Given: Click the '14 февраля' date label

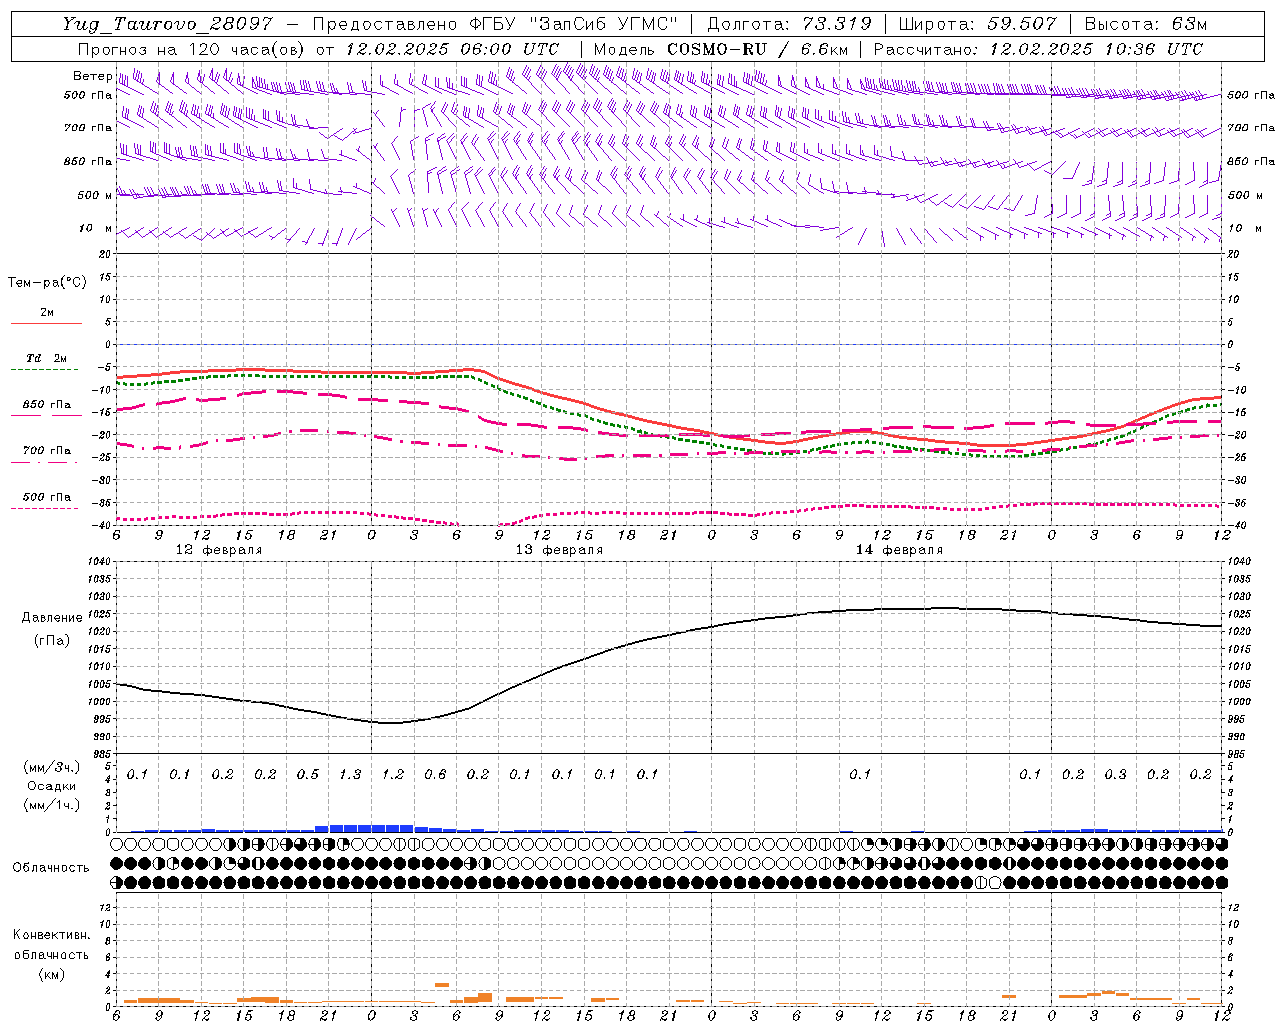Looking at the screenshot, I should tap(899, 550).
